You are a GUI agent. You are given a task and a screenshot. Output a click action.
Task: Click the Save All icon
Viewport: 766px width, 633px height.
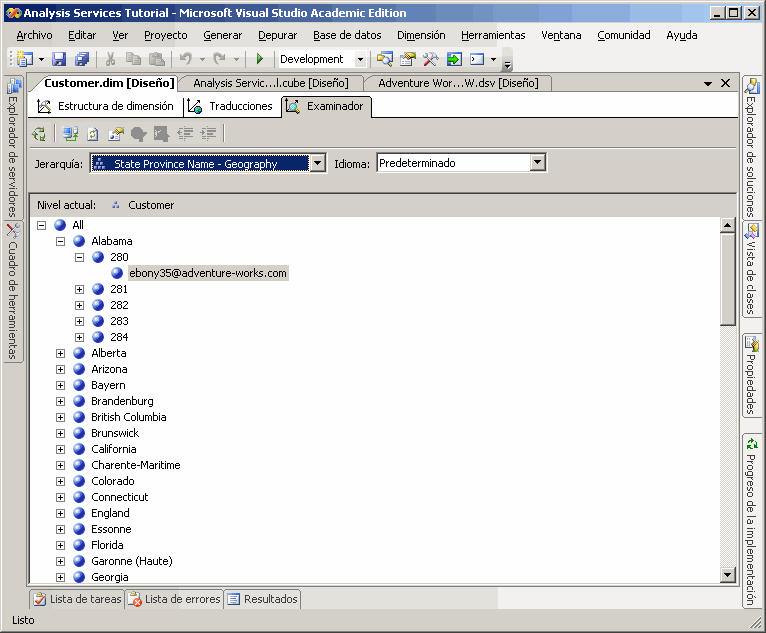pos(82,60)
